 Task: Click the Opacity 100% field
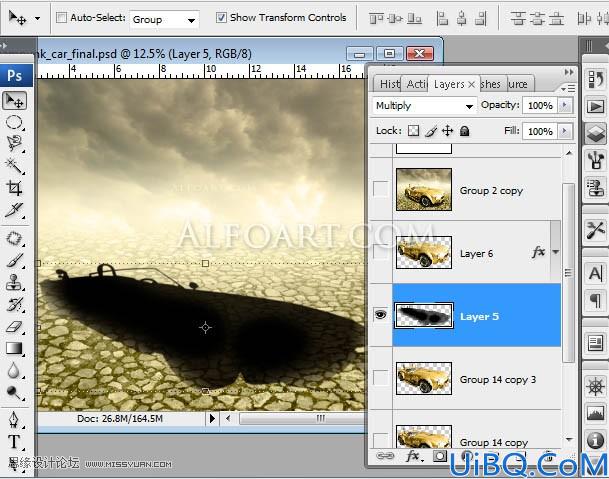tap(540, 105)
